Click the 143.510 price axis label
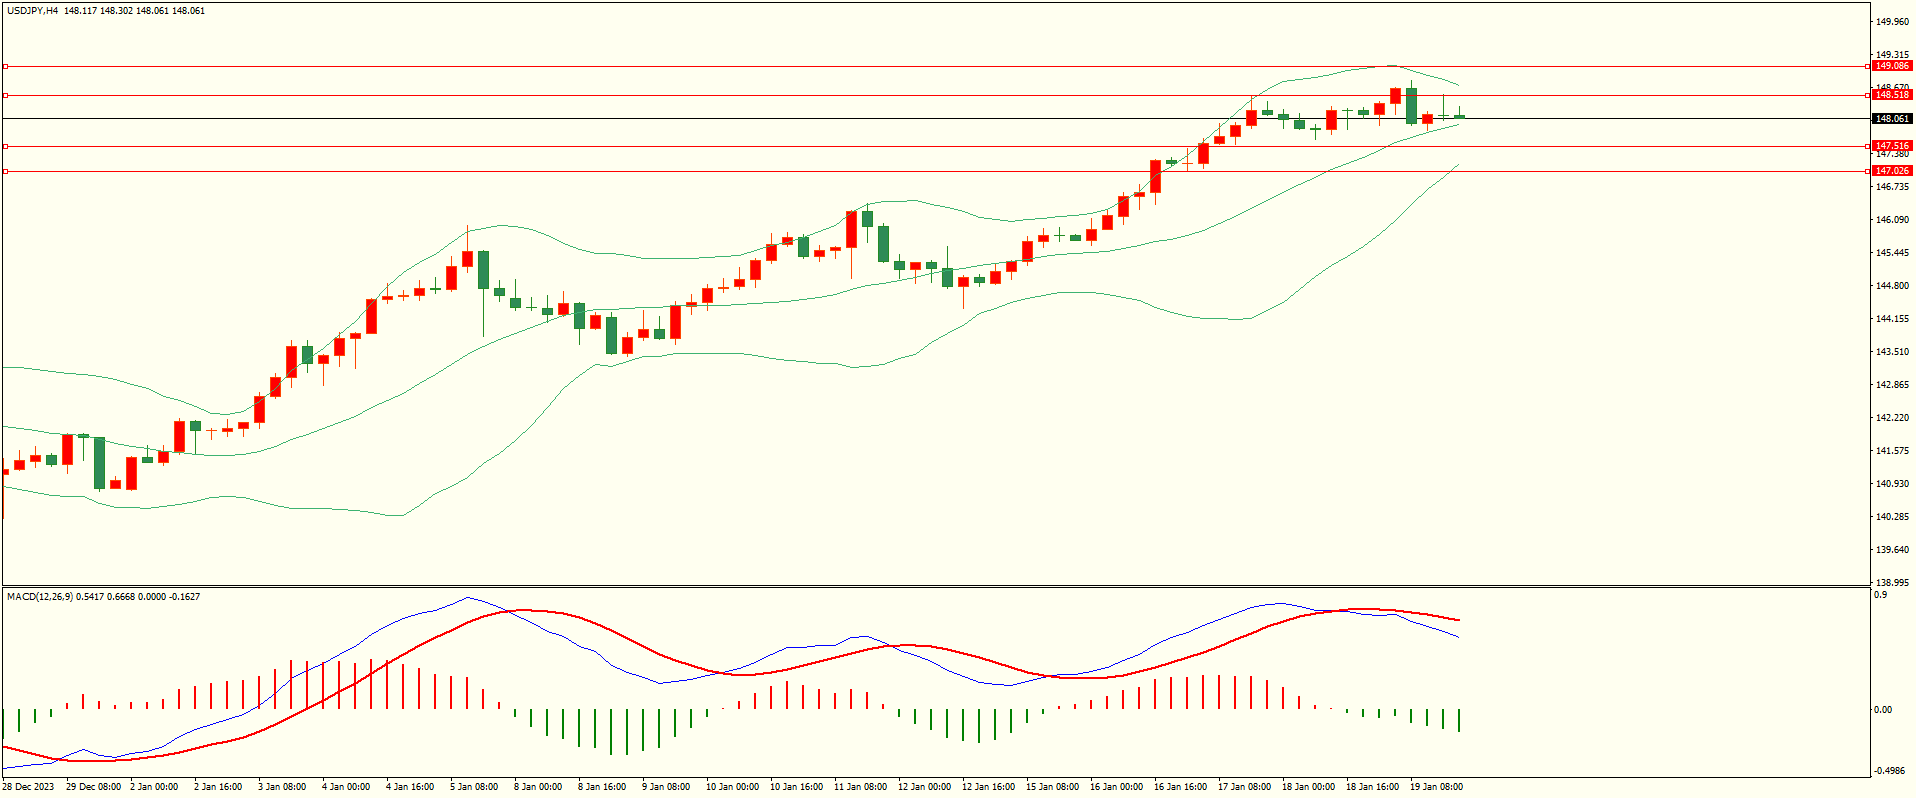Viewport: 1916px width, 798px height. click(1892, 352)
